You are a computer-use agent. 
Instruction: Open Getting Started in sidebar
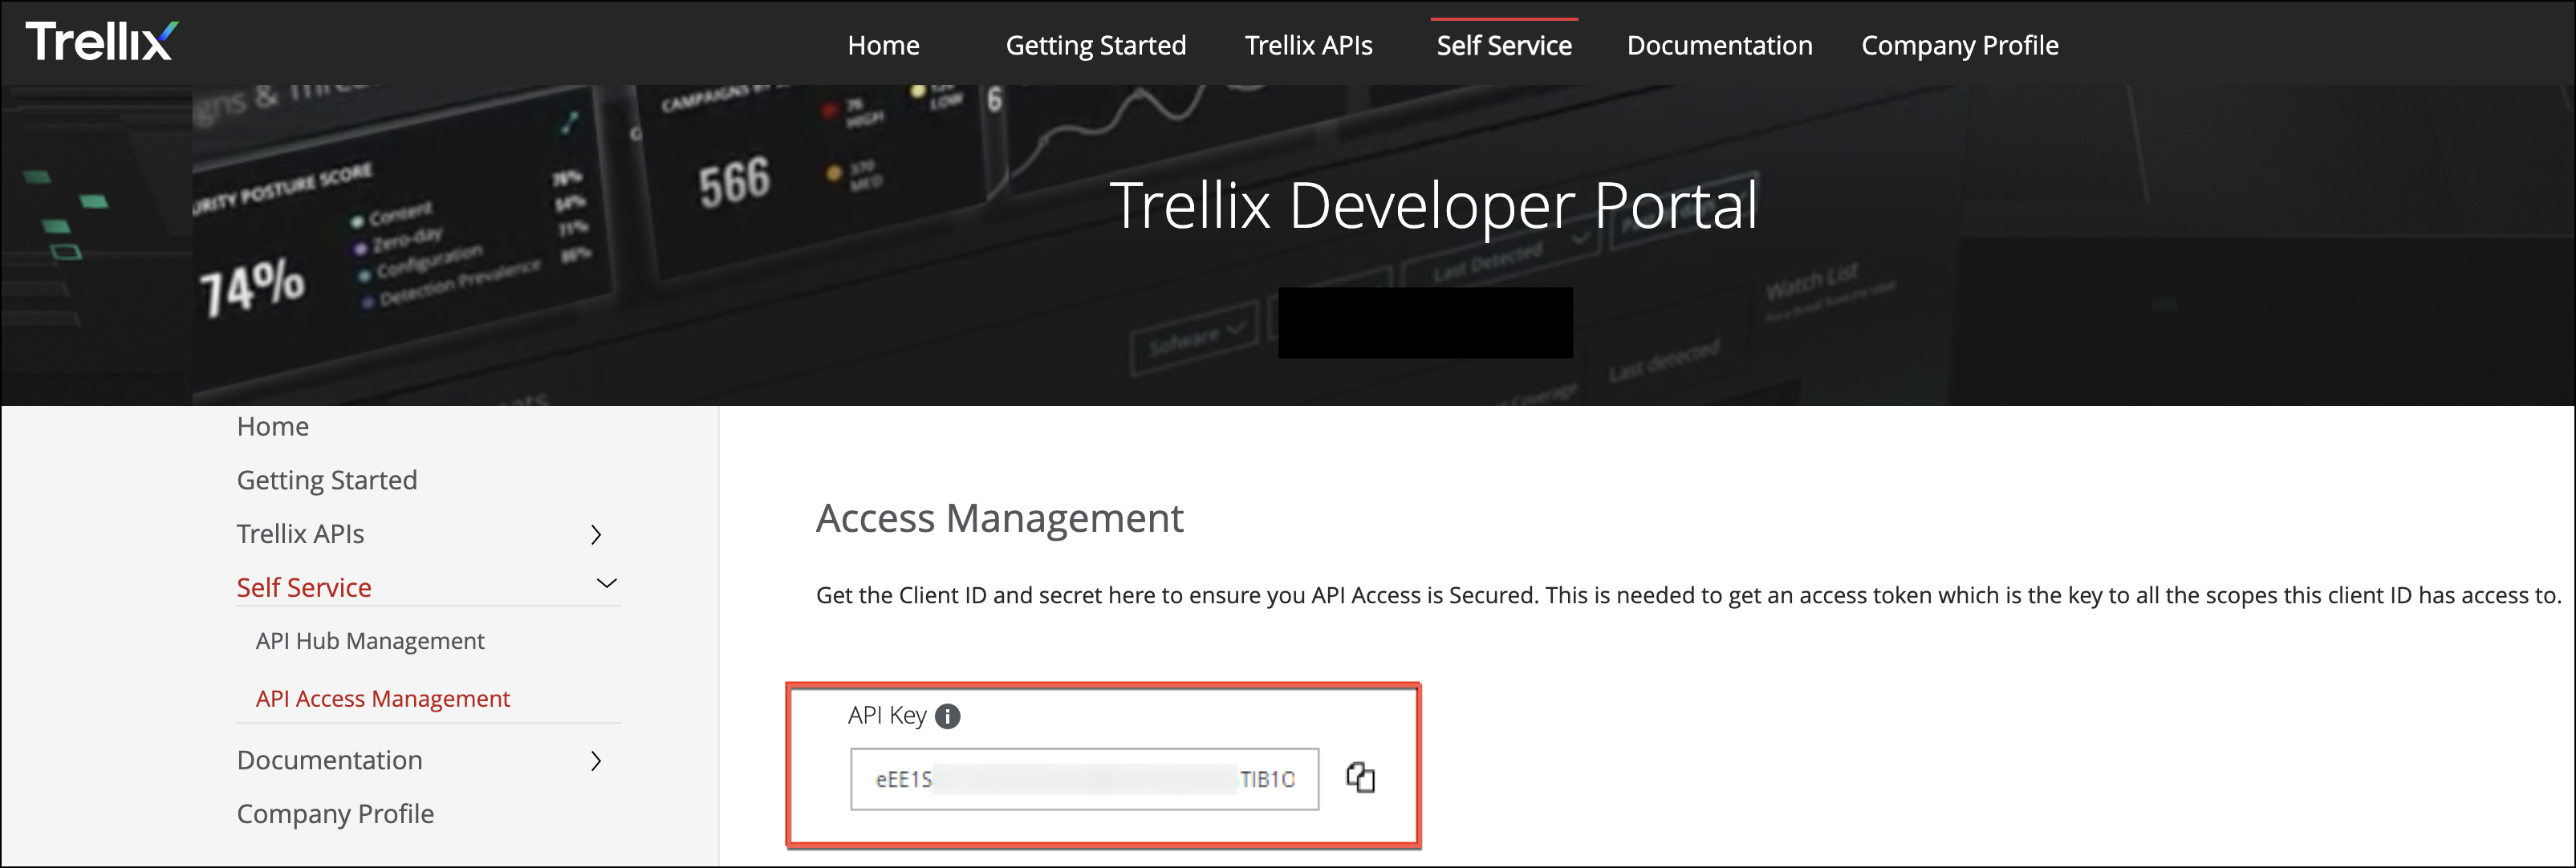[327, 481]
